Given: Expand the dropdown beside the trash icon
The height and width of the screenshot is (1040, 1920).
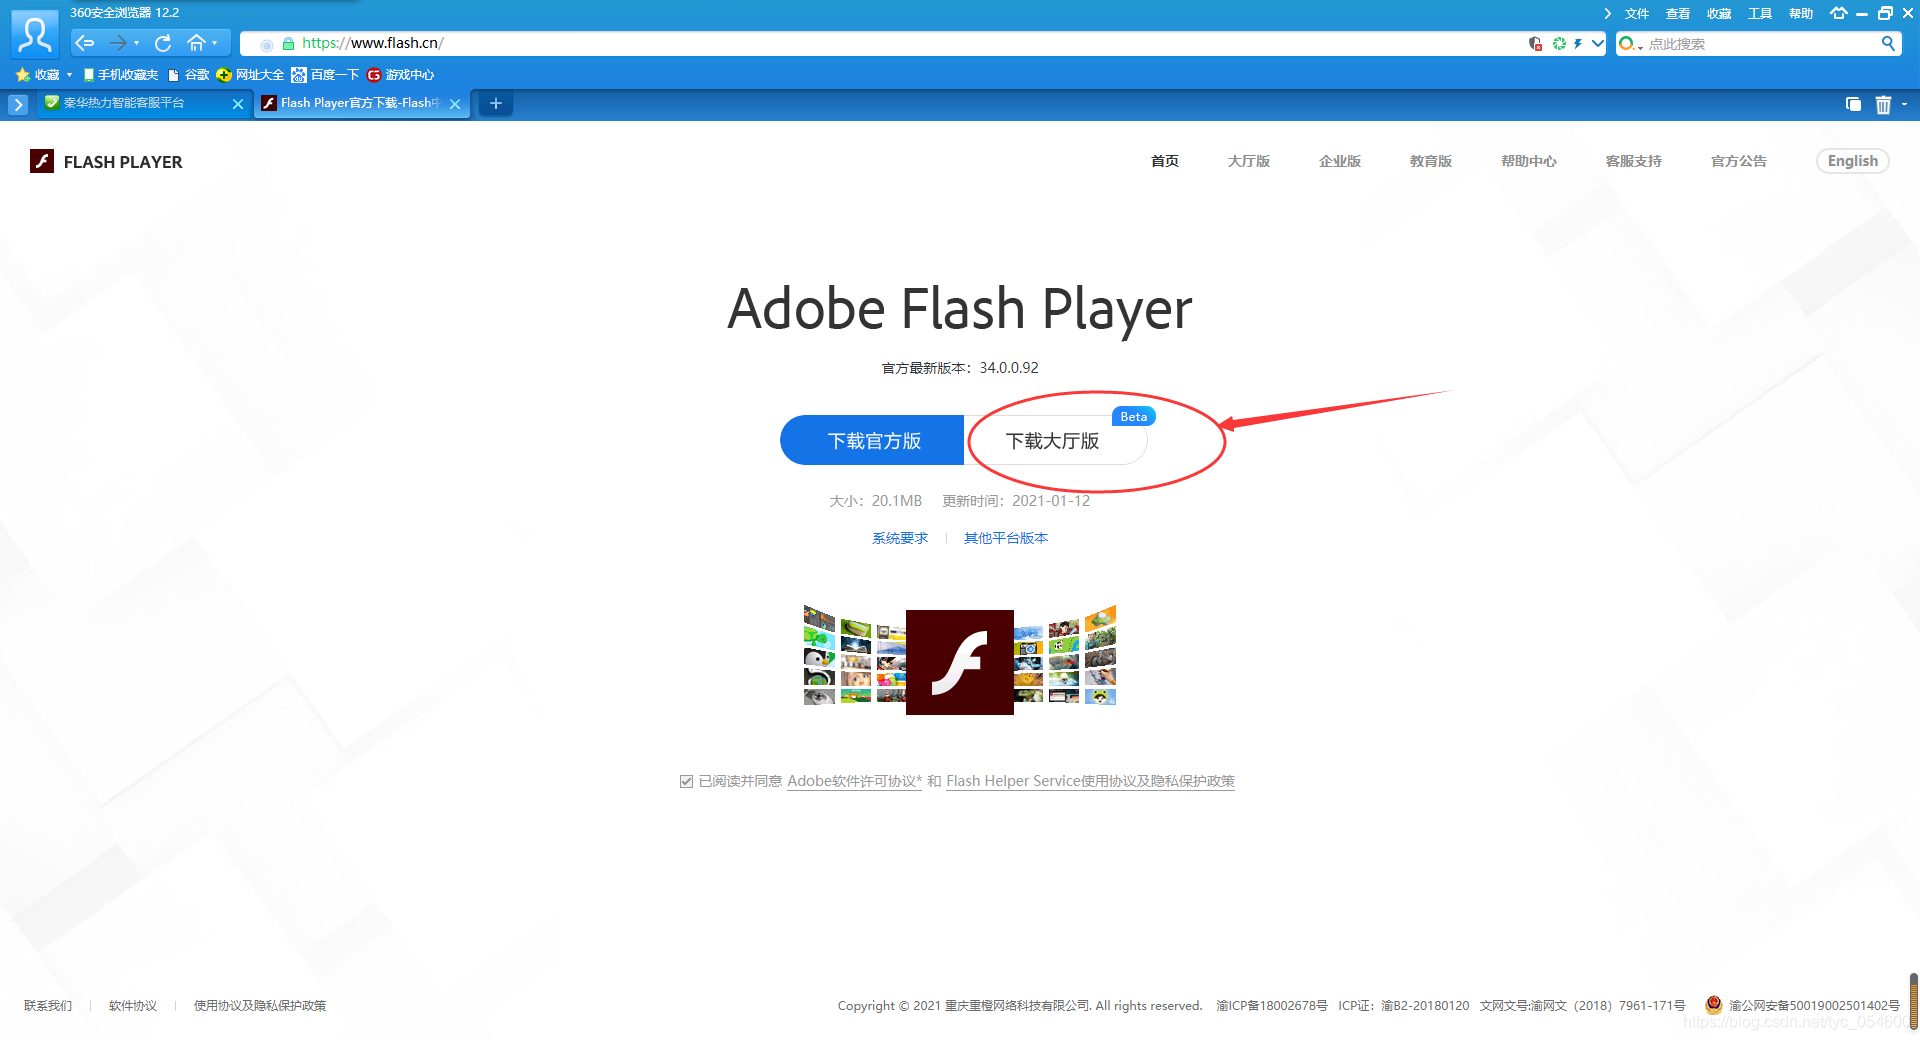Looking at the screenshot, I should click(1904, 104).
